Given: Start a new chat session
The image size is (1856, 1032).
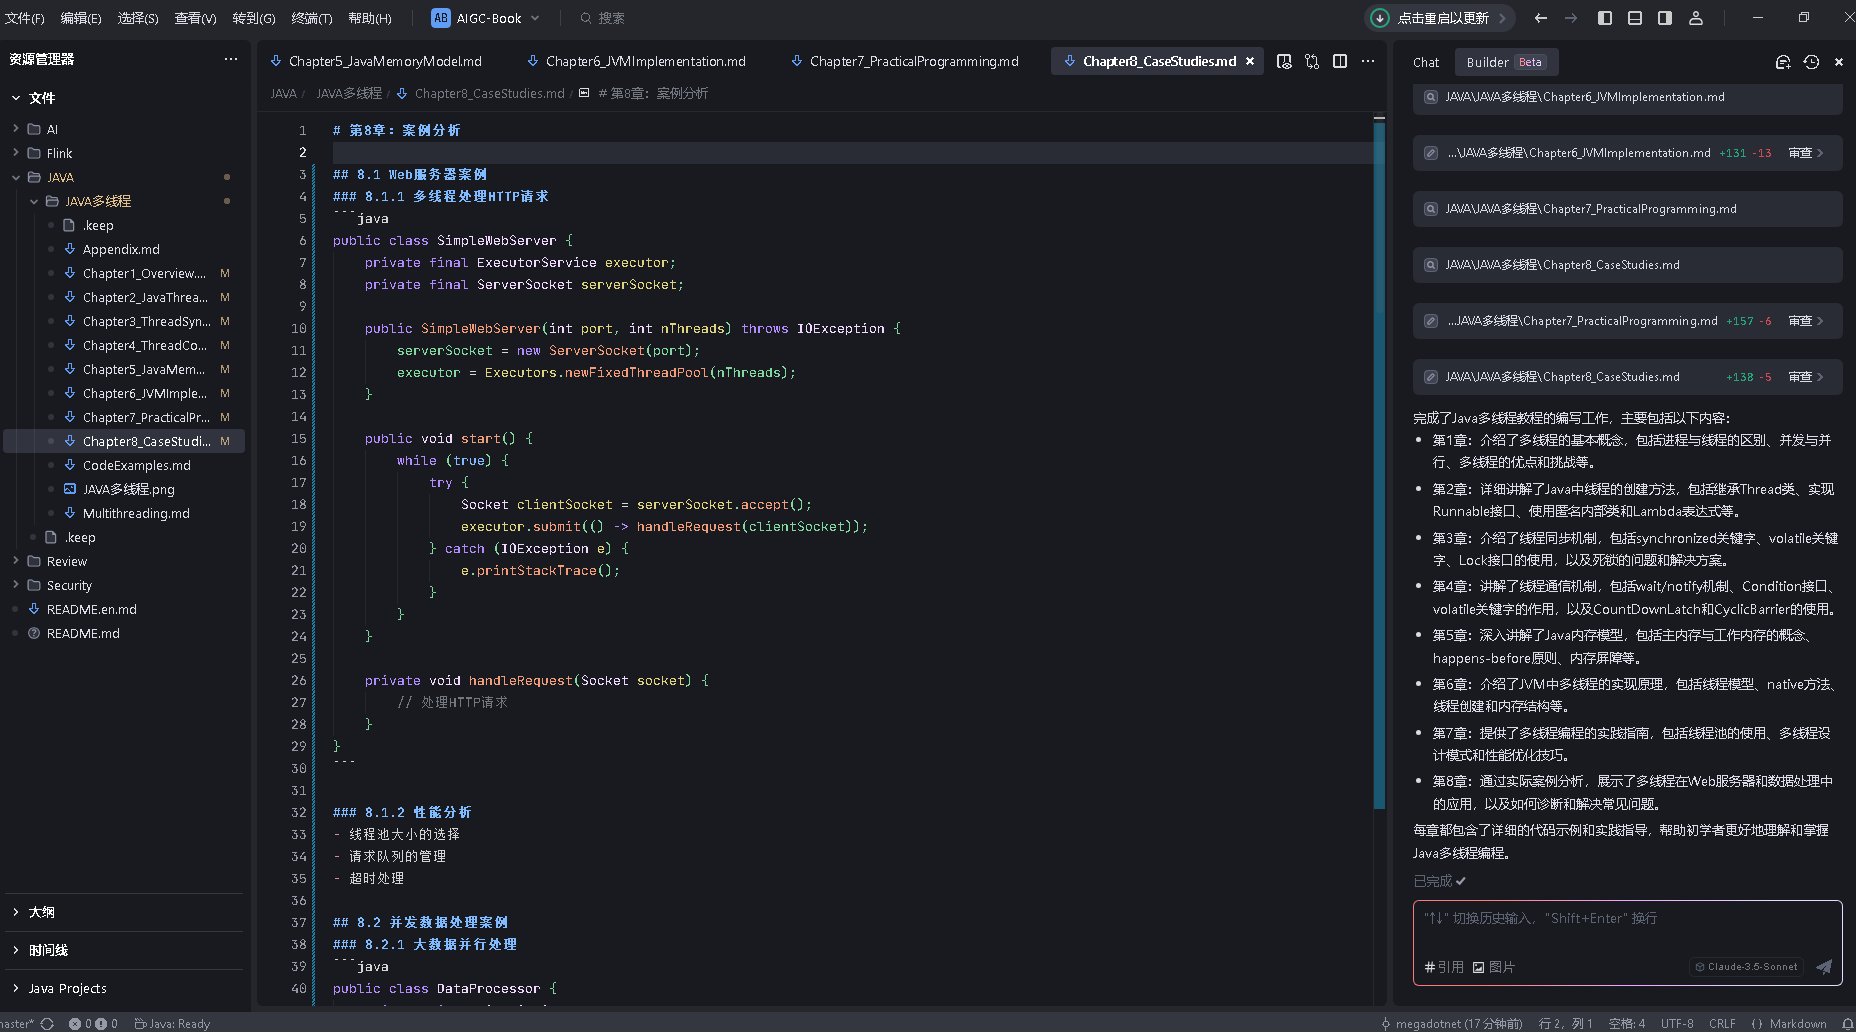Looking at the screenshot, I should pos(1783,62).
